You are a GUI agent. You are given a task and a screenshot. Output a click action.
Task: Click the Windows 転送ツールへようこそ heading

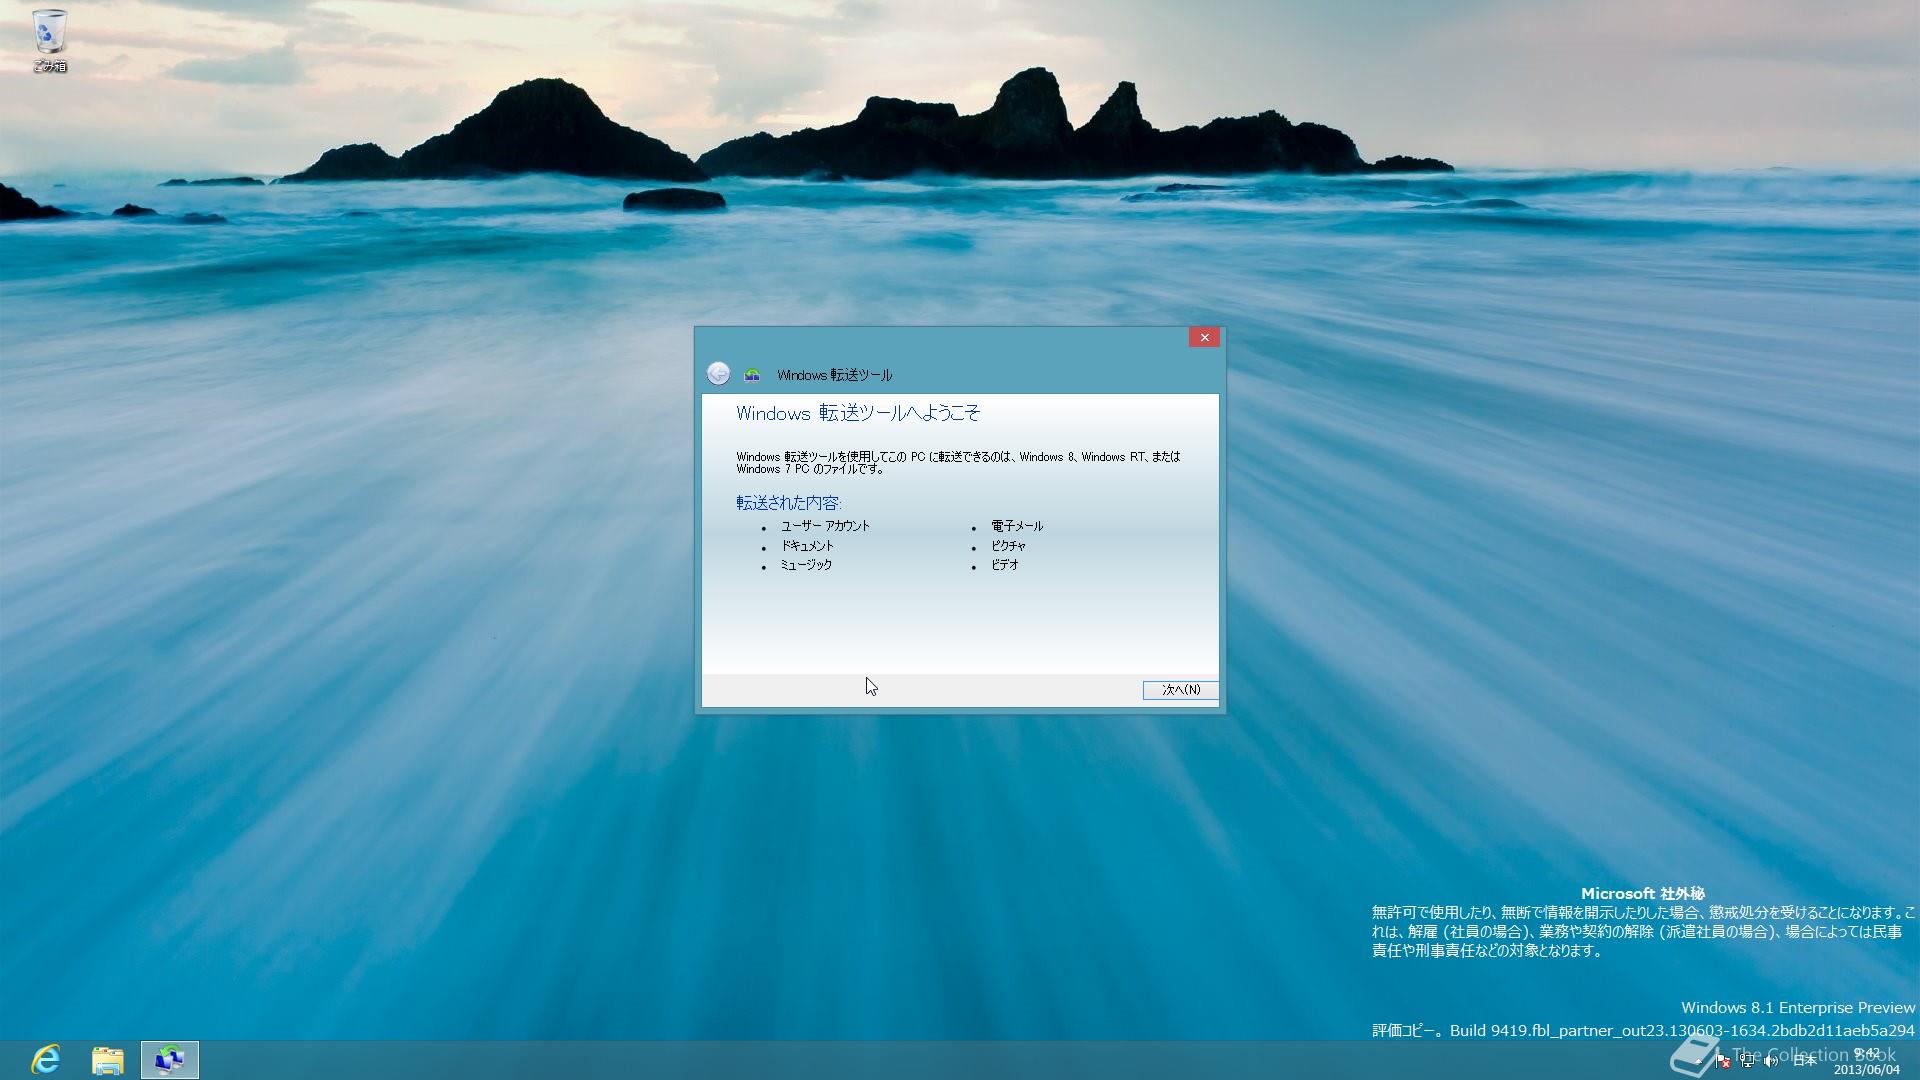coord(858,413)
